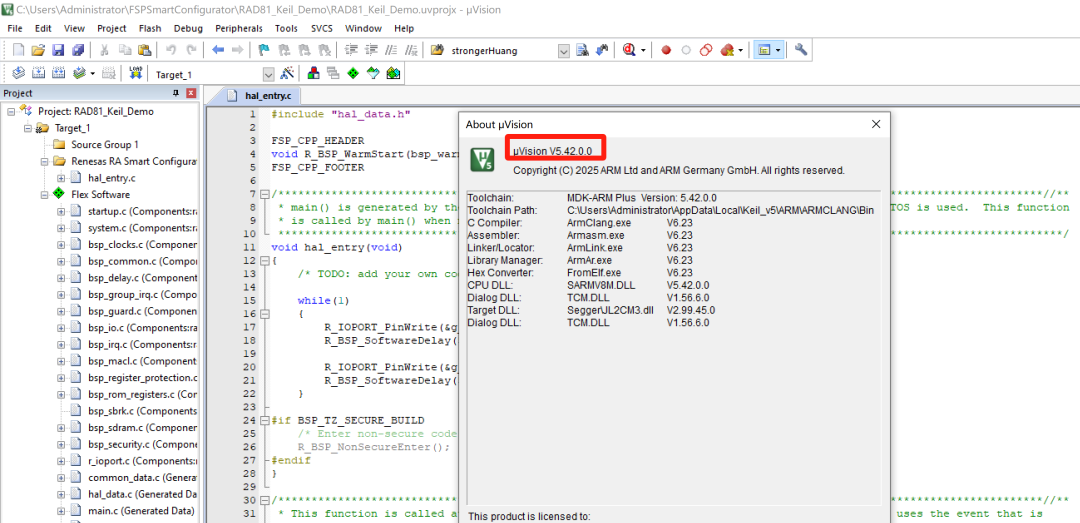Save the current file using toolbar
The height and width of the screenshot is (523, 1080).
59,50
